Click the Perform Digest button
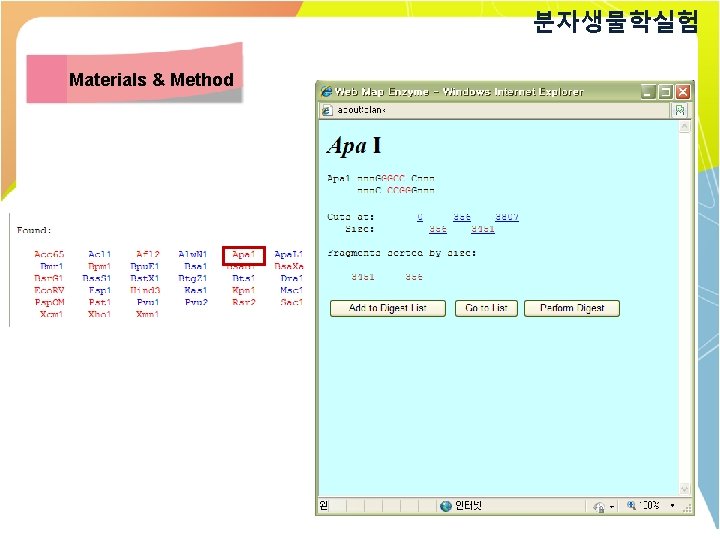This screenshot has width=720, height=540. pos(572,308)
